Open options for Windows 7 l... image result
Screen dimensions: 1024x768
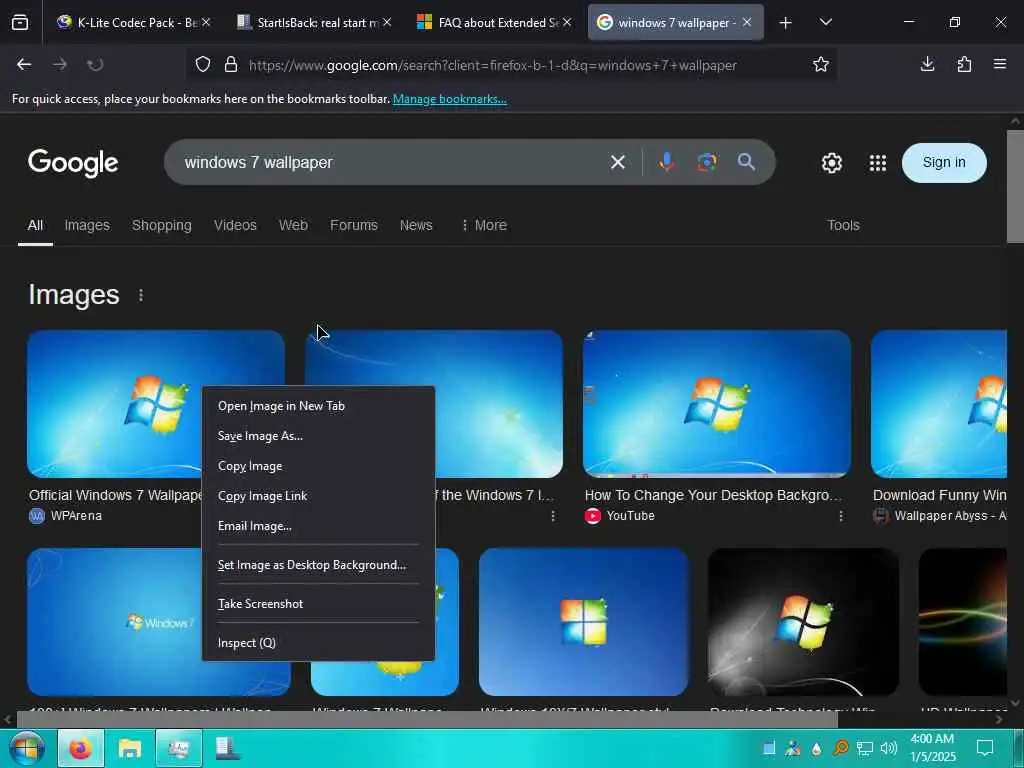pos(553,516)
